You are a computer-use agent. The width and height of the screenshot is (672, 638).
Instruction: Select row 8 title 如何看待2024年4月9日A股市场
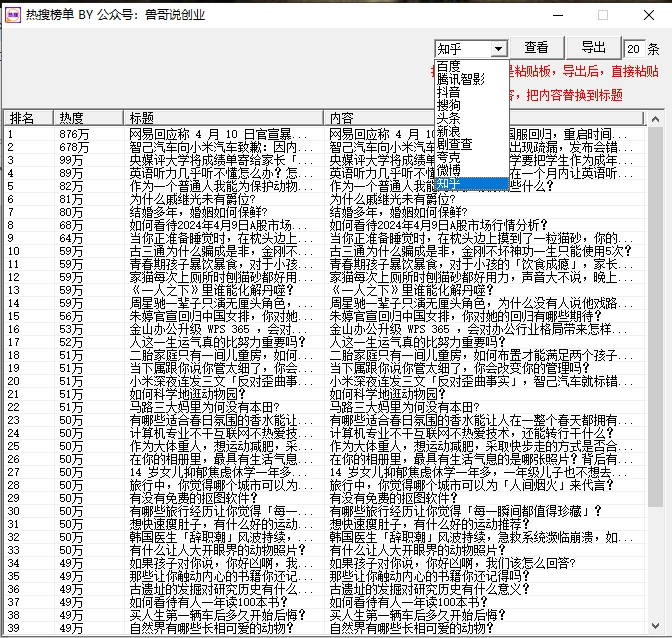click(x=218, y=226)
